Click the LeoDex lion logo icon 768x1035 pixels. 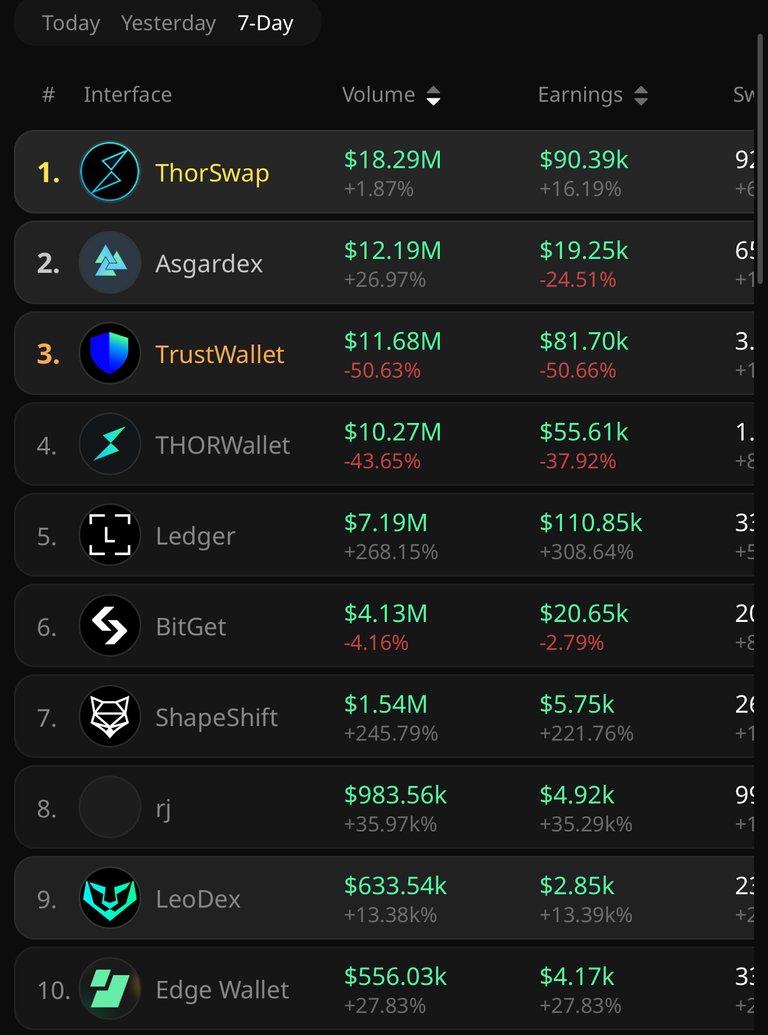point(110,898)
